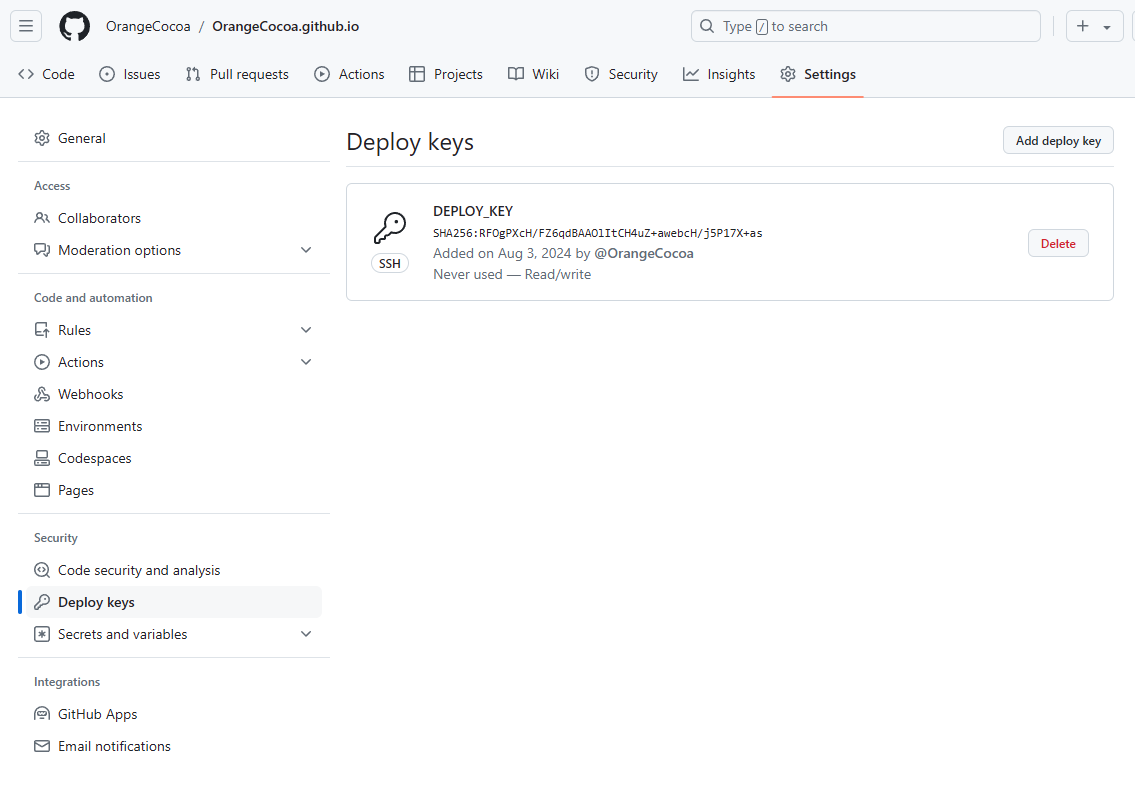Expand the sidebar Actions chevron
The width and height of the screenshot is (1135, 788).
tap(306, 362)
